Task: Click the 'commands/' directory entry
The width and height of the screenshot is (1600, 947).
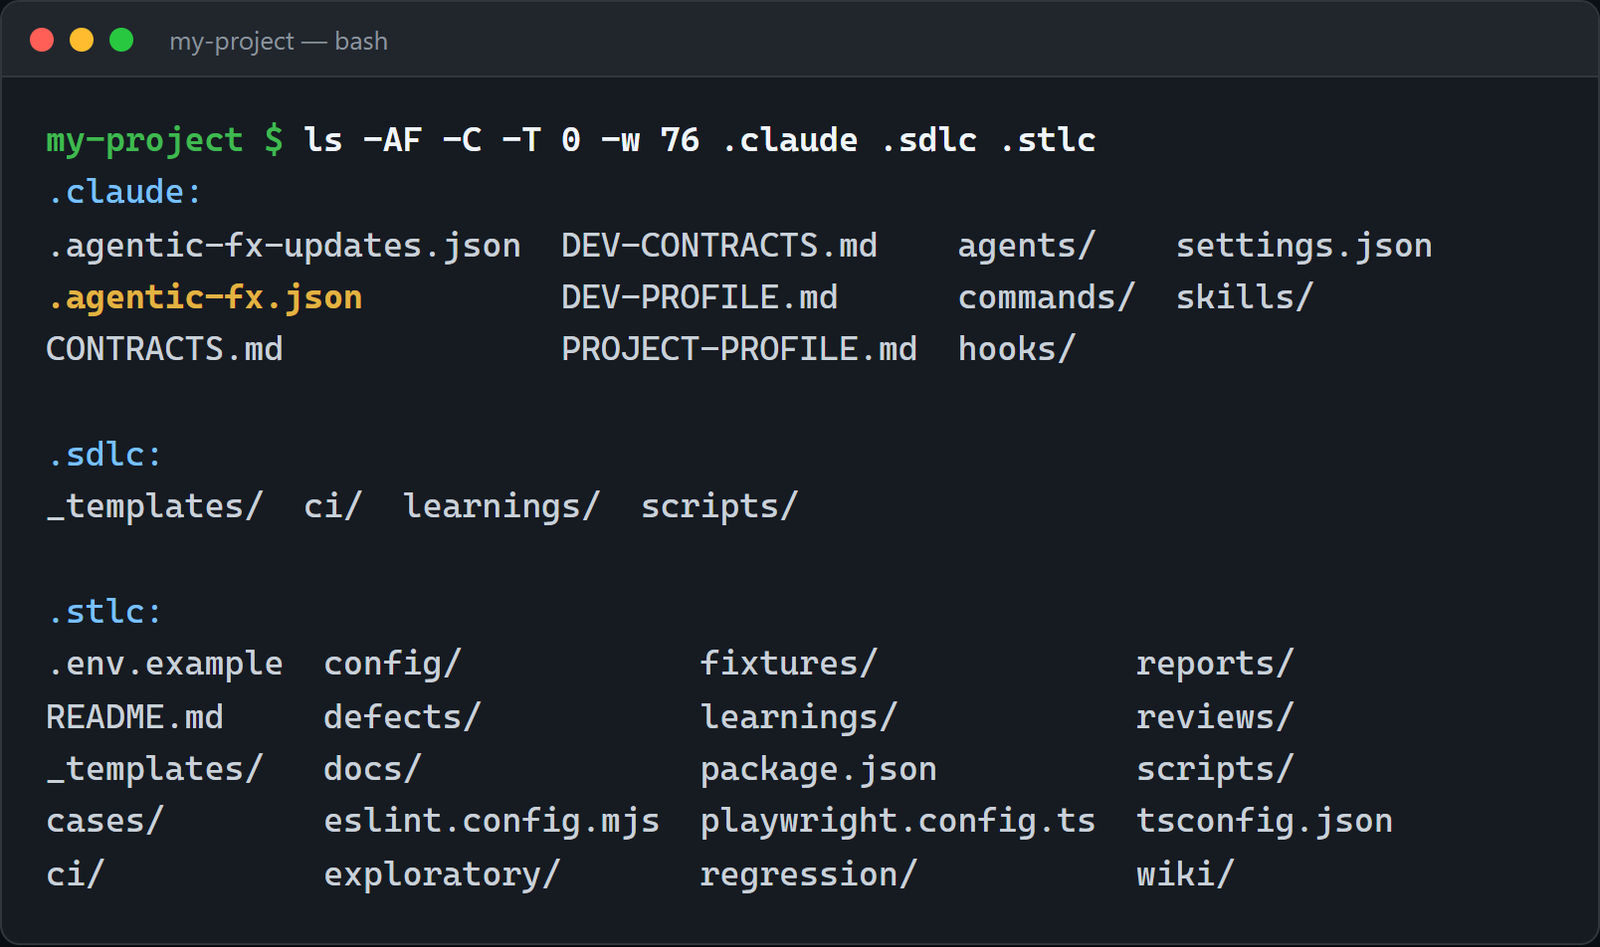Action: coord(1047,298)
